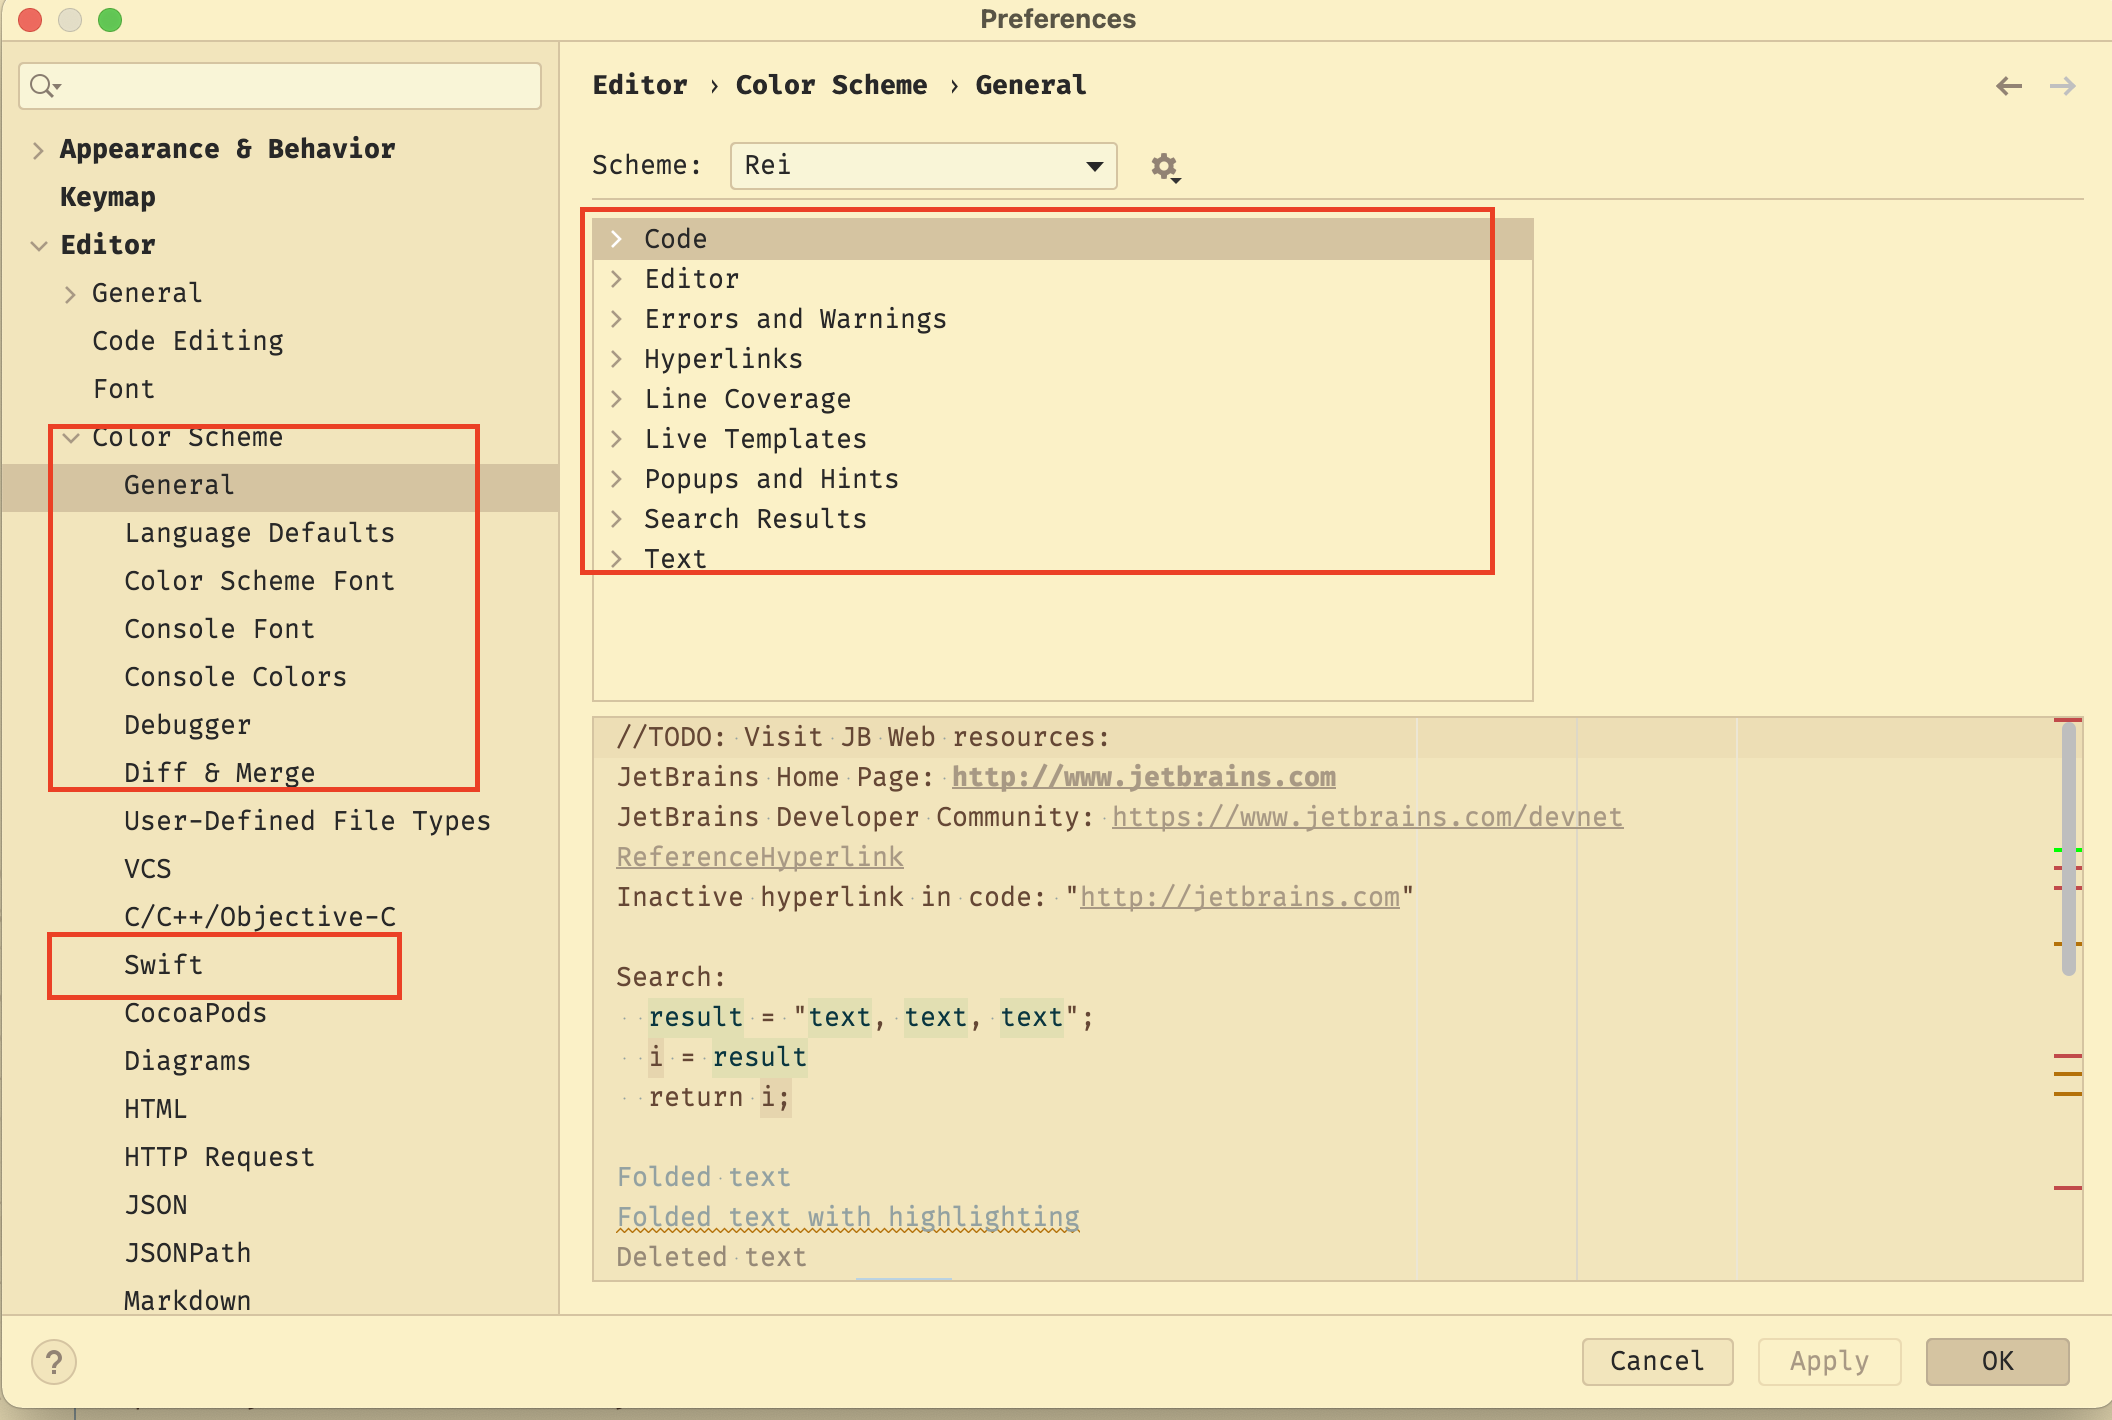Screen dimensions: 2112x1420
Task: Click ReferenceHyperlink in preview
Action: click(760, 857)
